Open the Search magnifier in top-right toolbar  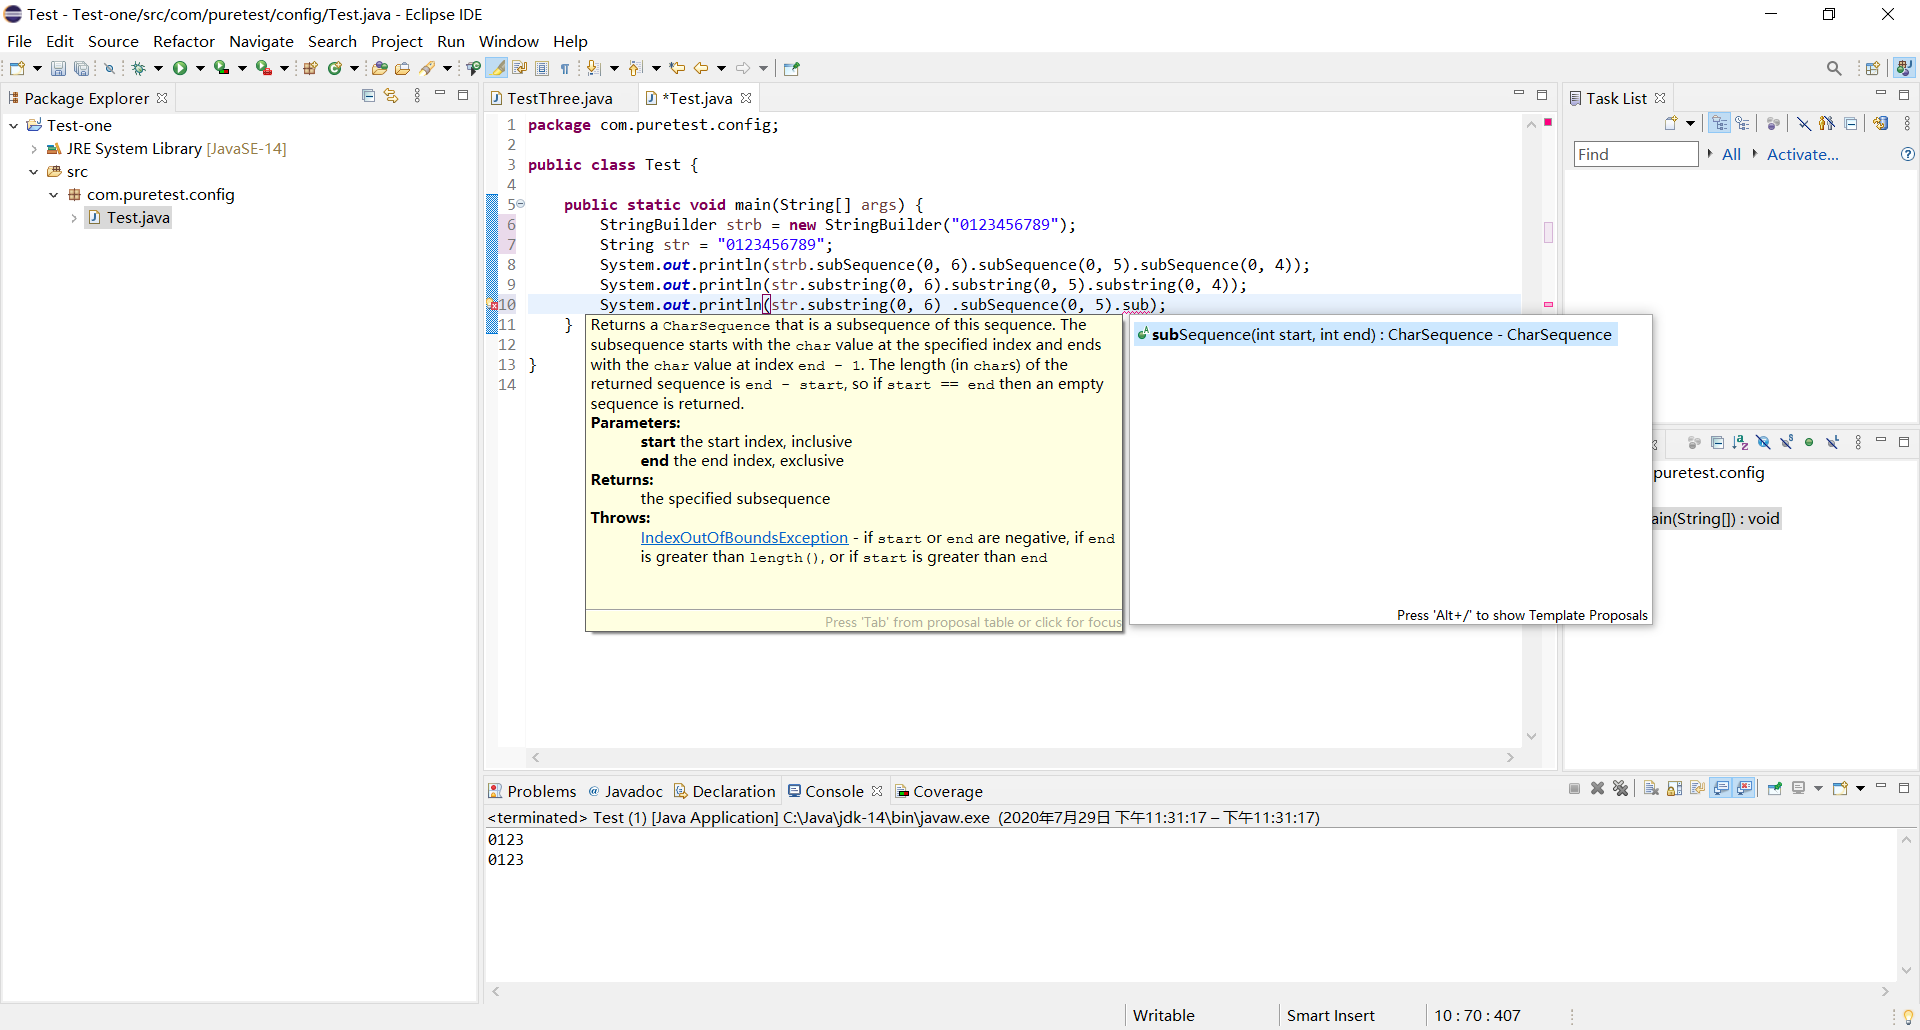coord(1834,68)
